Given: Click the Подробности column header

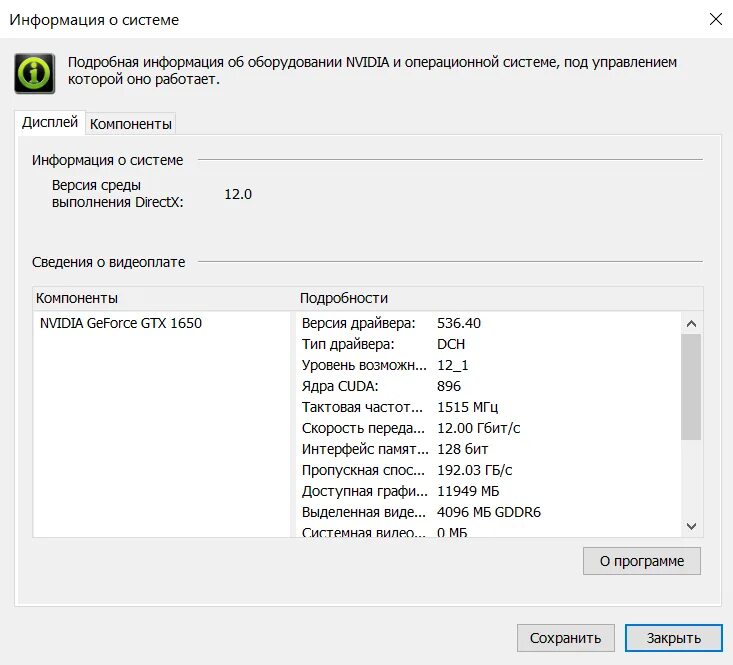Looking at the screenshot, I should click(499, 298).
